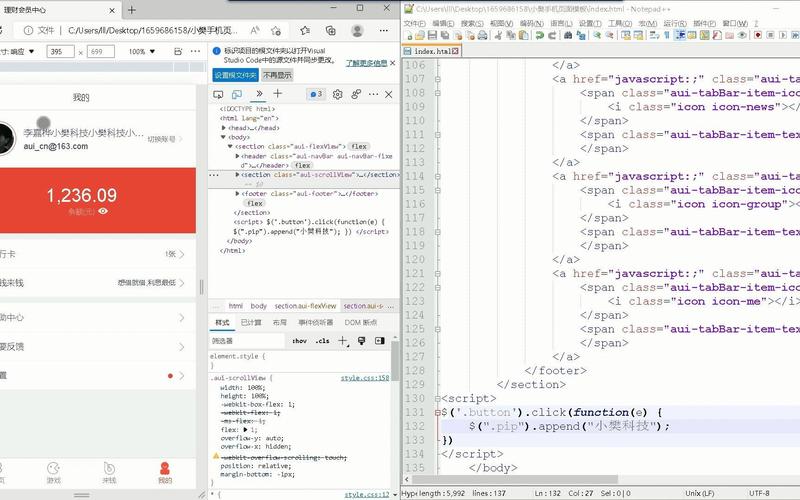This screenshot has height=500, width=800.
Task: Toggle the indent guide icon in Notepad++
Action: pyautogui.click(x=680, y=35)
